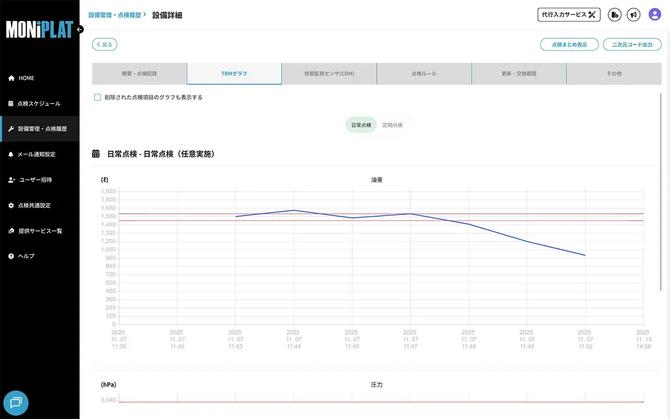The width and height of the screenshot is (670, 419).
Task: Click the company building icon in header
Action: pos(615,14)
